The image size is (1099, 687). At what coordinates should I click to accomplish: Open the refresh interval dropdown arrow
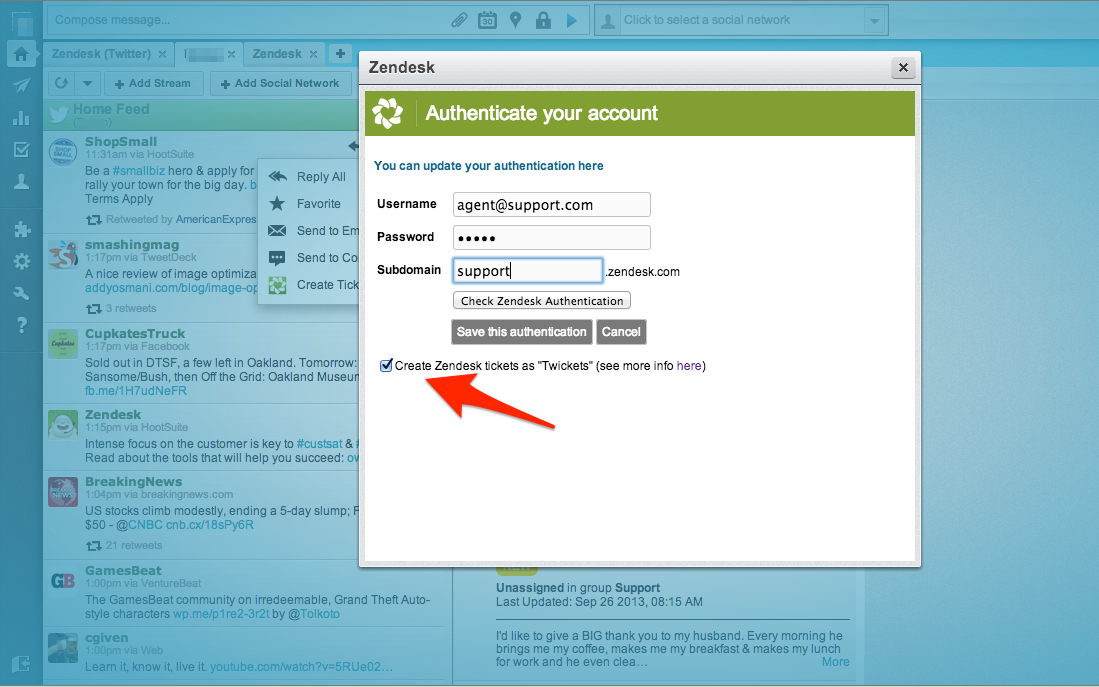coord(87,83)
